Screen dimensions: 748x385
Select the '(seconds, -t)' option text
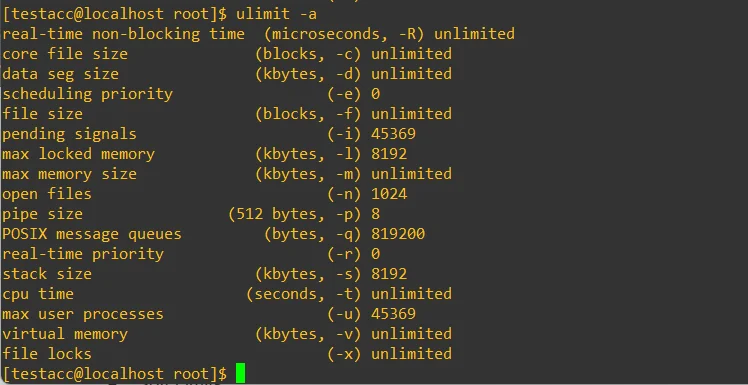304,294
